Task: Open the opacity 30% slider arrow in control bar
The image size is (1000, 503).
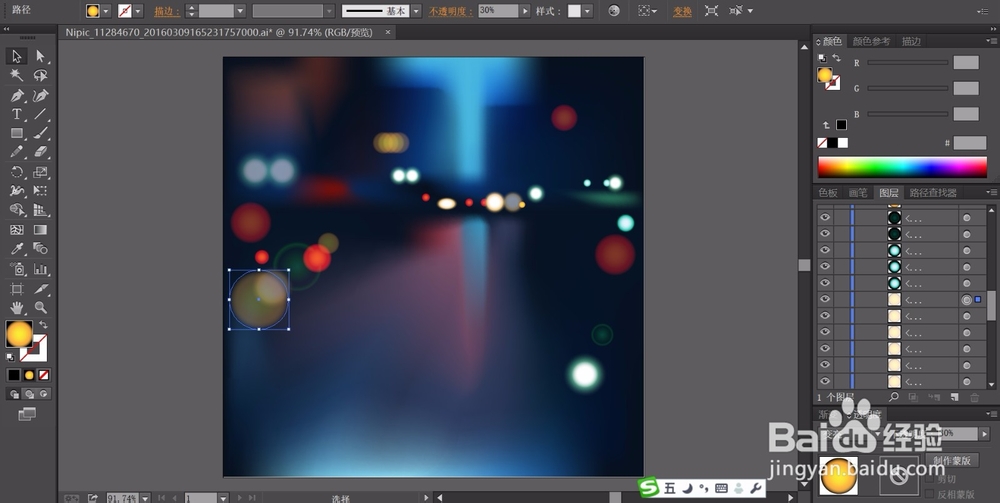Action: click(x=525, y=11)
